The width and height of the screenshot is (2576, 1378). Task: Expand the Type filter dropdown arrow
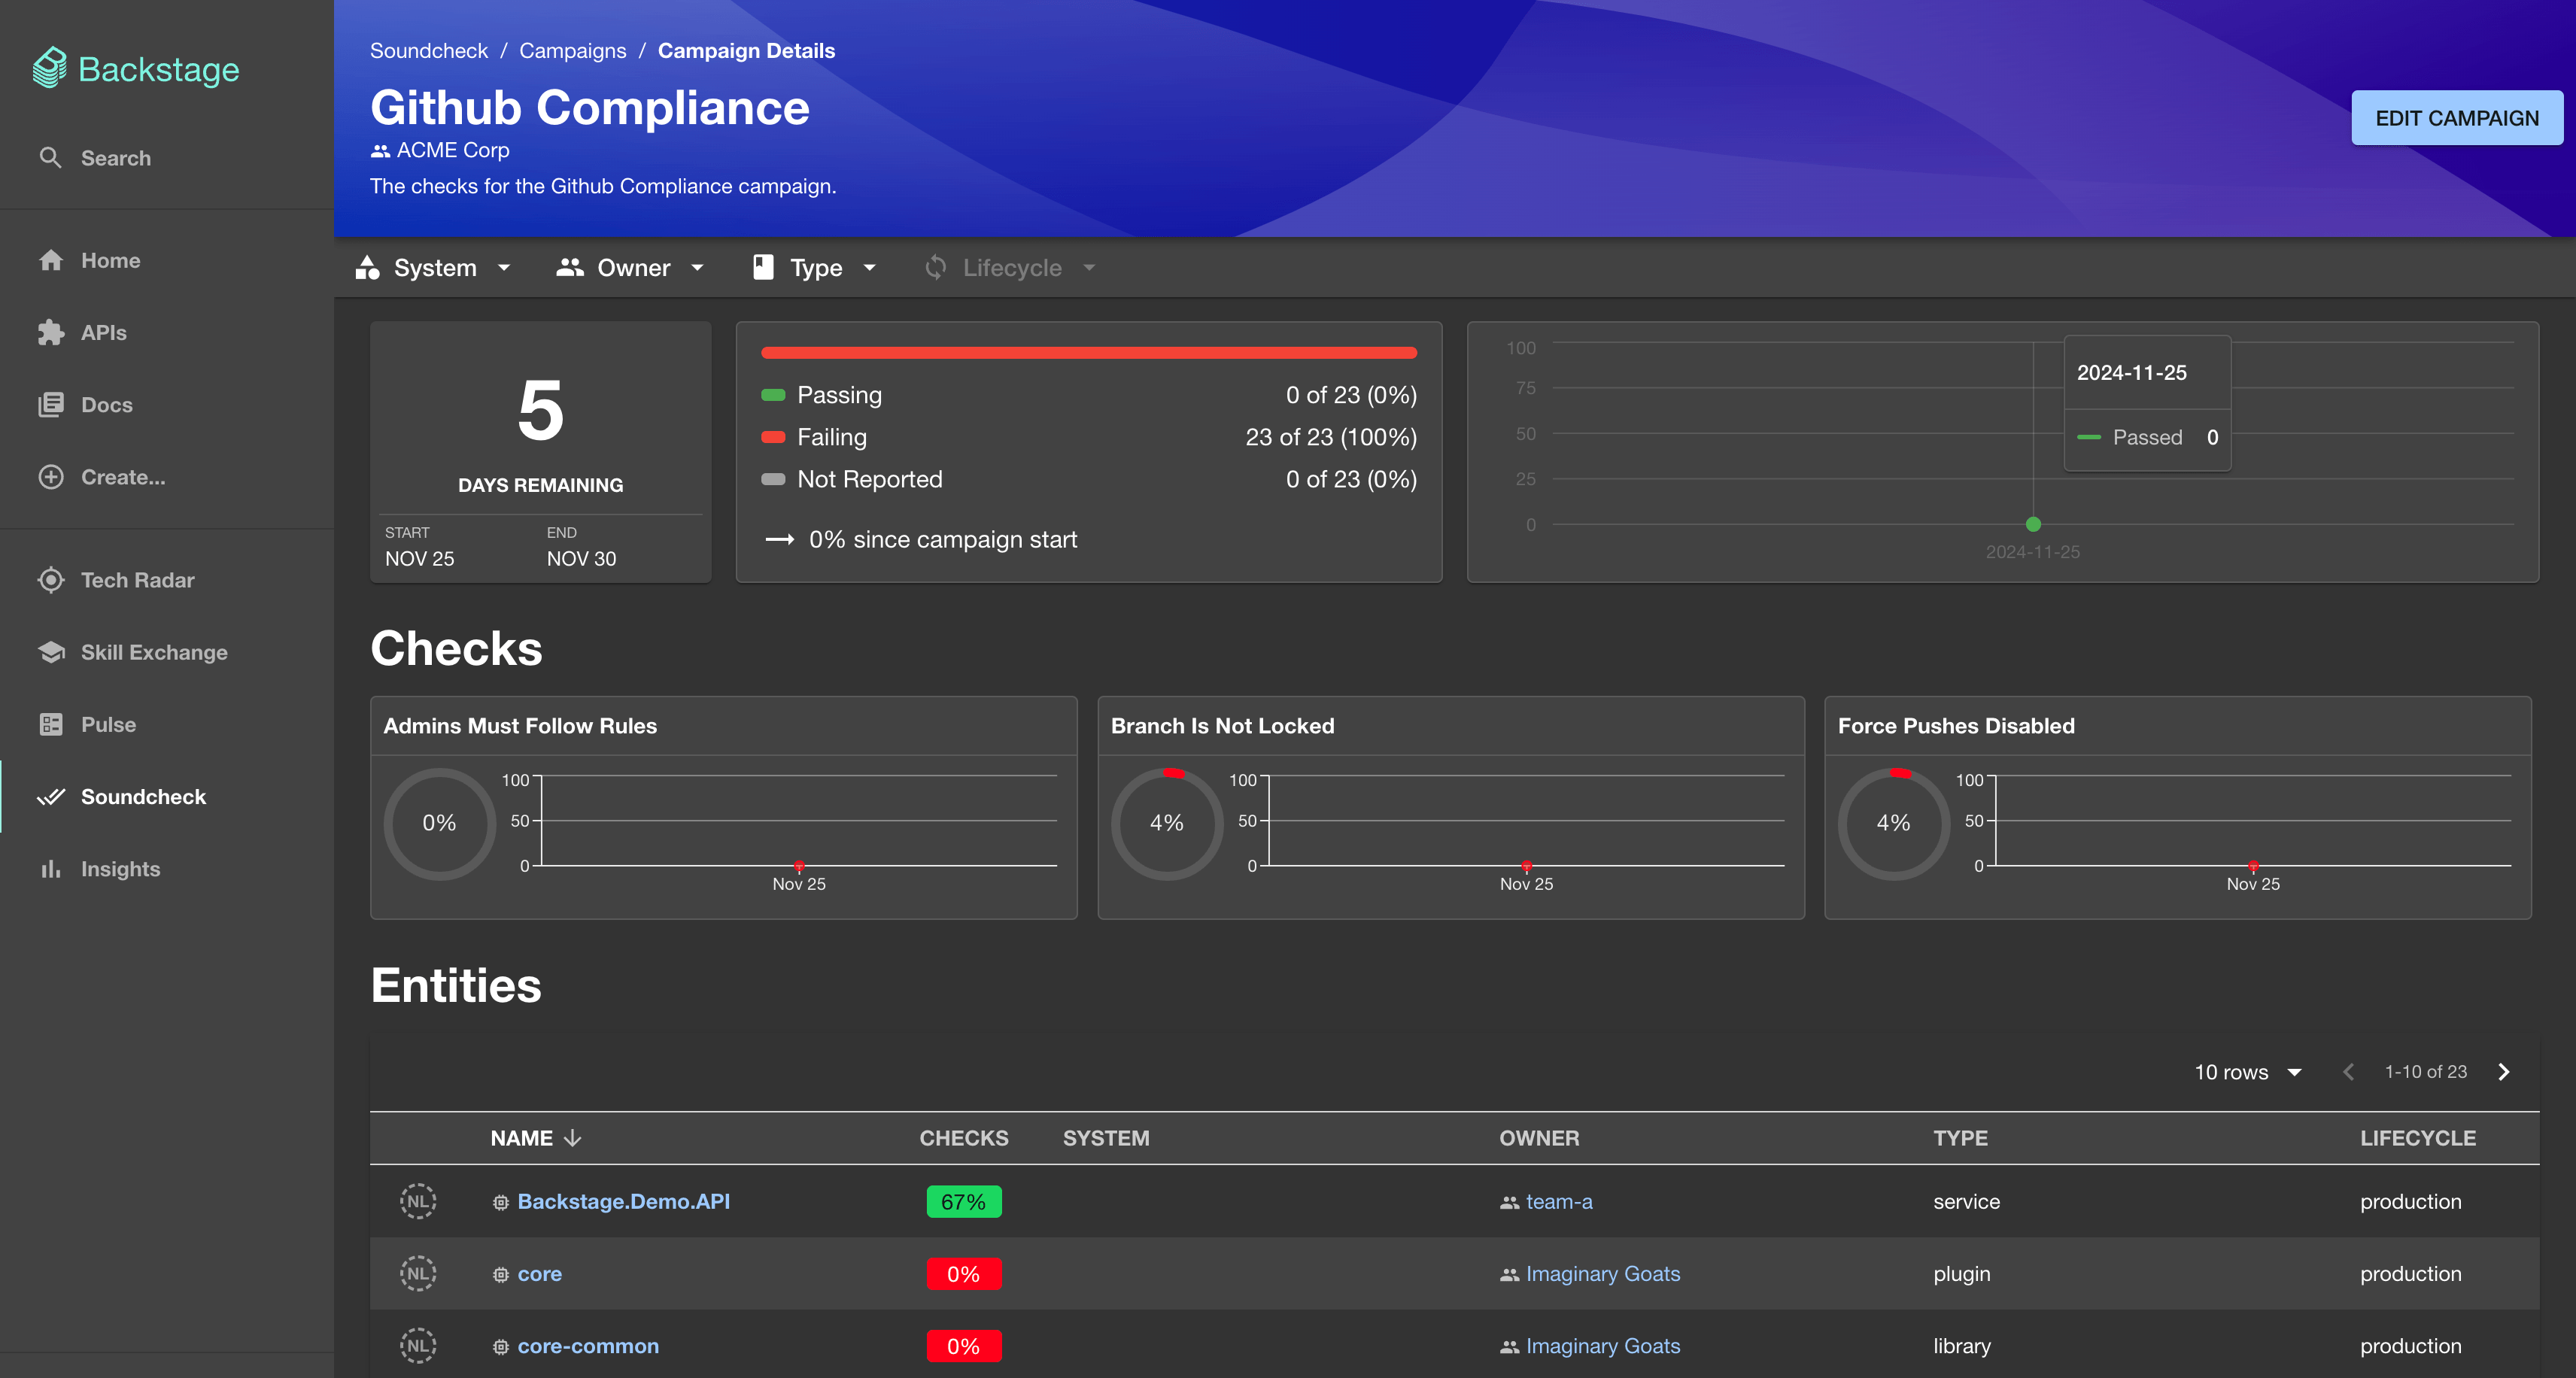click(x=869, y=267)
